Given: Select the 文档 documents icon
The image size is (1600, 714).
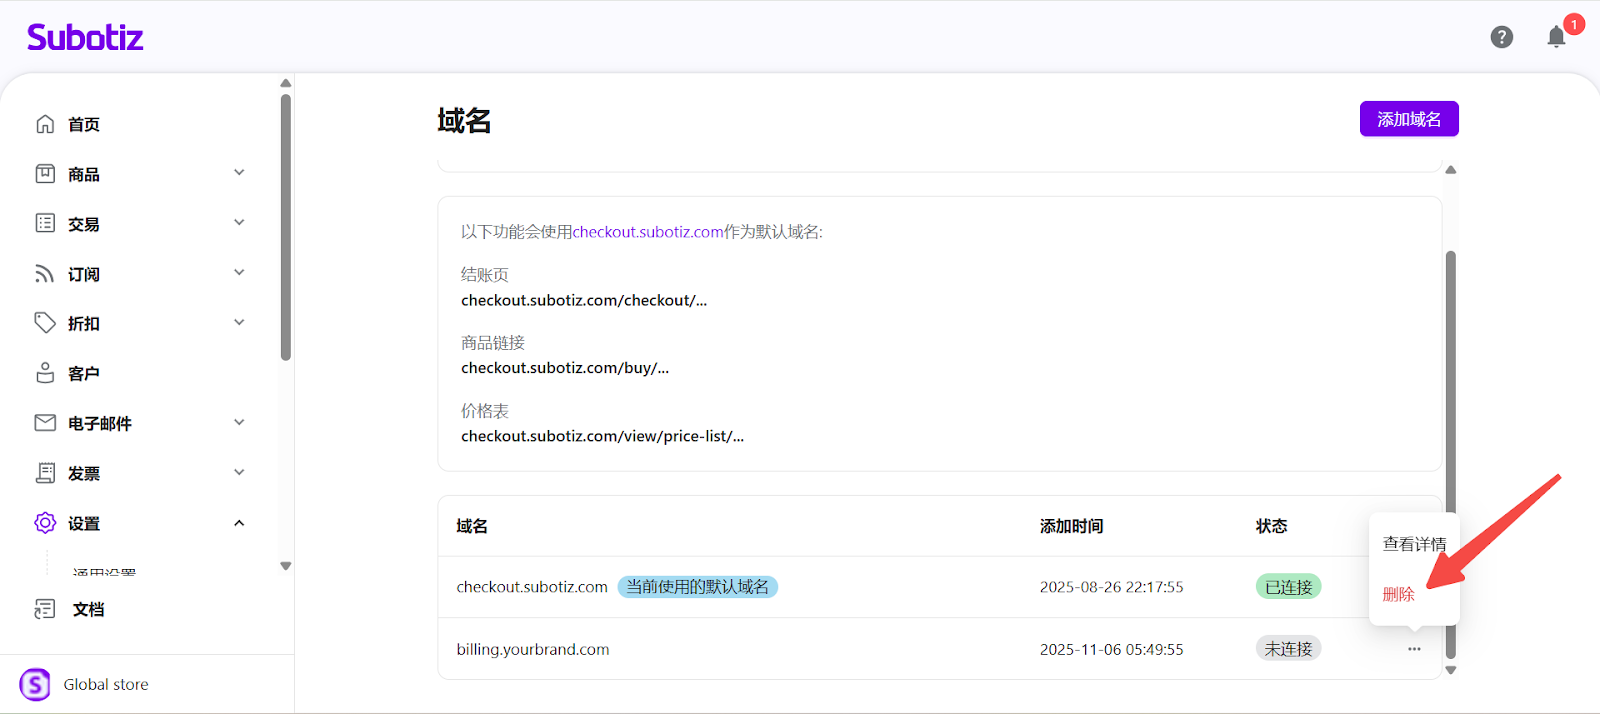Looking at the screenshot, I should (45, 609).
